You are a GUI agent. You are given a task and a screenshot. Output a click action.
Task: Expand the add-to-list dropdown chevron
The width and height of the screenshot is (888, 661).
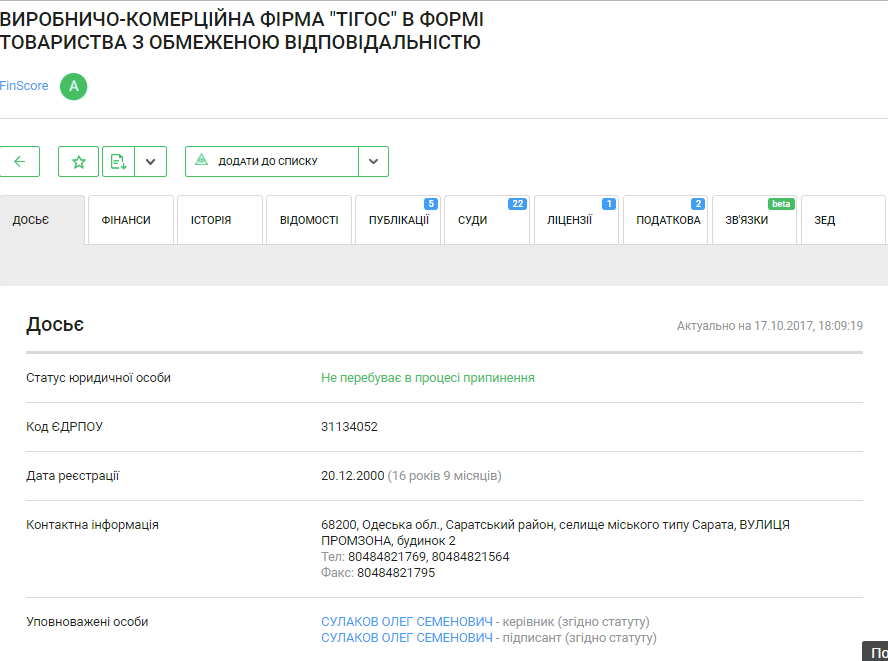(x=373, y=161)
